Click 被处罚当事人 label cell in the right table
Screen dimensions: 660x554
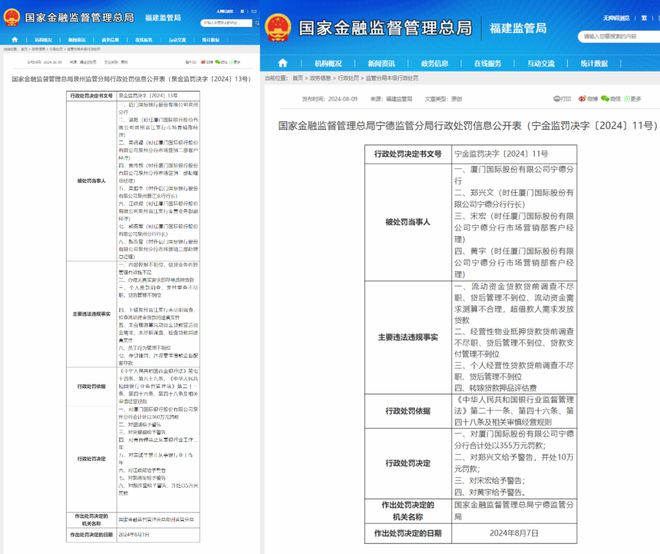pos(407,222)
